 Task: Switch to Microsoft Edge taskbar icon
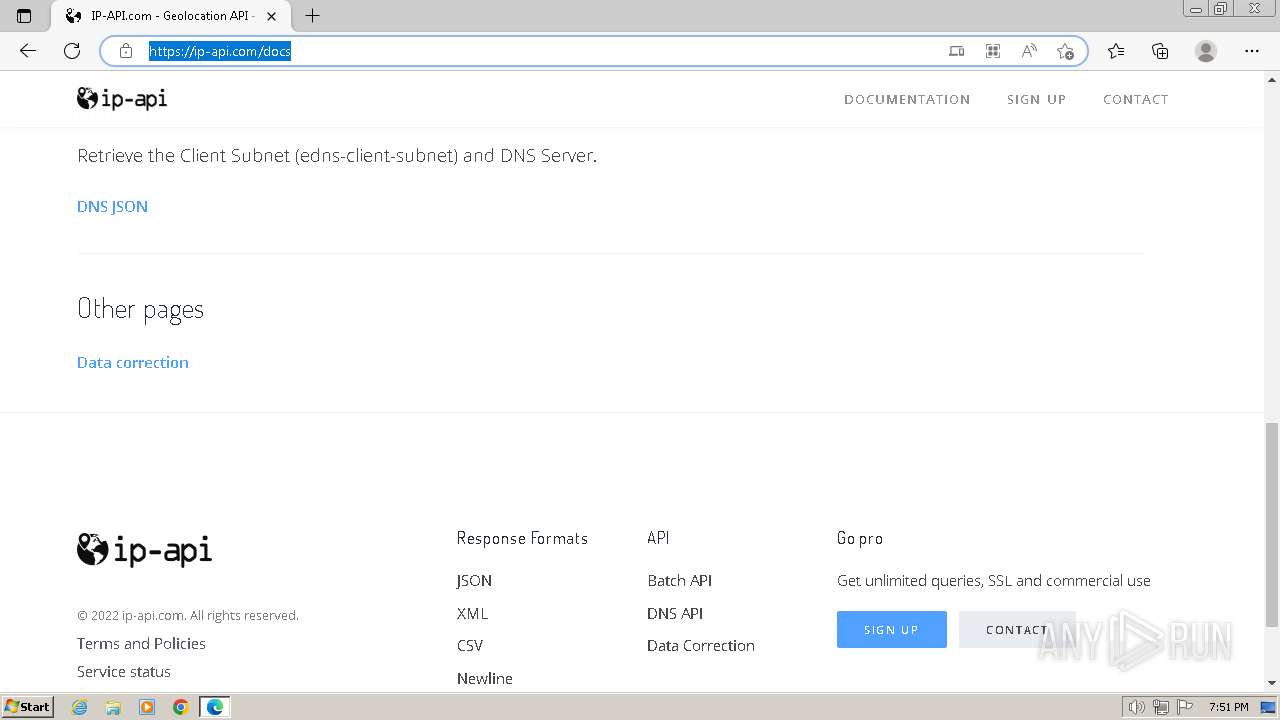215,707
